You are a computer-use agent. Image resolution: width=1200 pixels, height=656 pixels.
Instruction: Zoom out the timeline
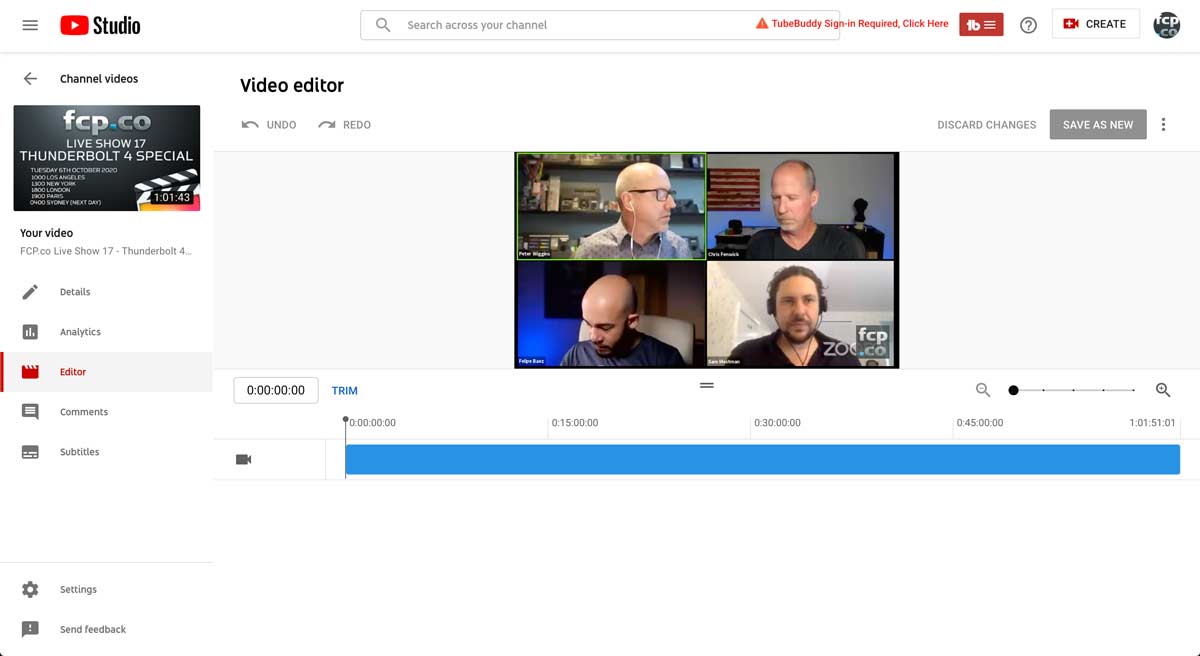[x=983, y=390]
